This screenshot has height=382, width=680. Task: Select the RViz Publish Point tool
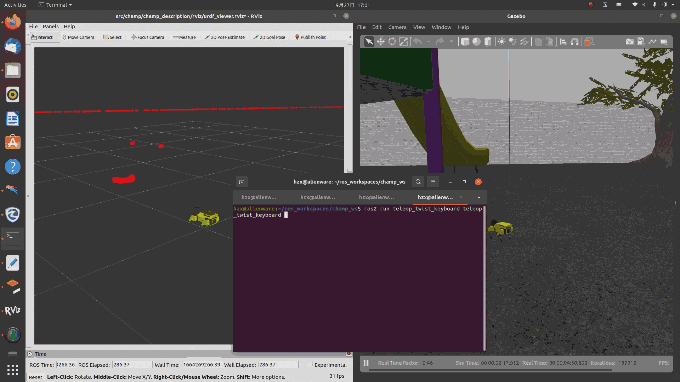[x=311, y=37]
